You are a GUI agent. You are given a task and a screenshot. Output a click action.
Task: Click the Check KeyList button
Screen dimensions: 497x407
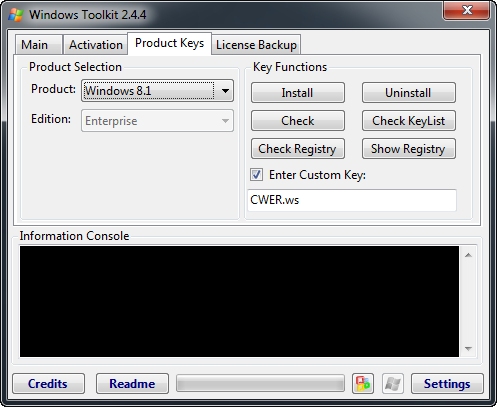(409, 121)
